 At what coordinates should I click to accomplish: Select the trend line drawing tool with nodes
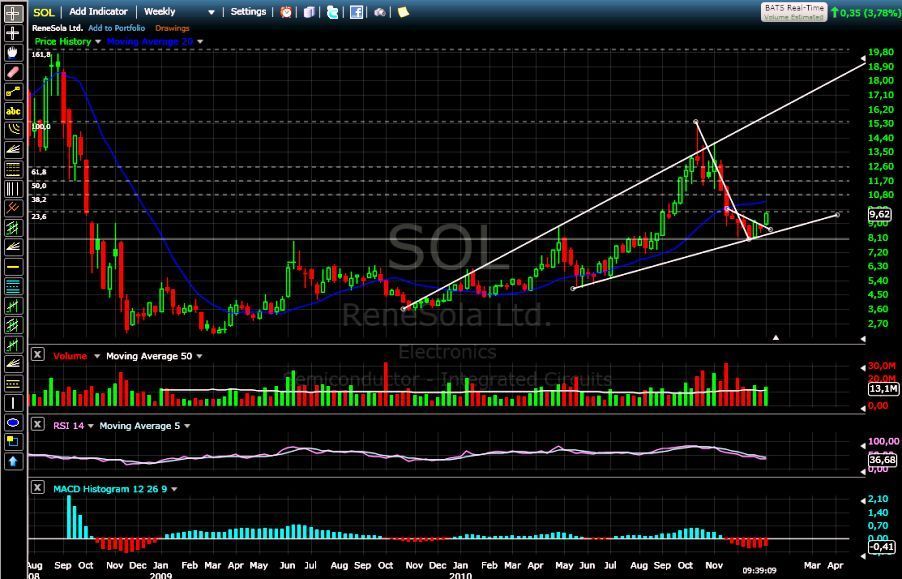click(x=13, y=92)
